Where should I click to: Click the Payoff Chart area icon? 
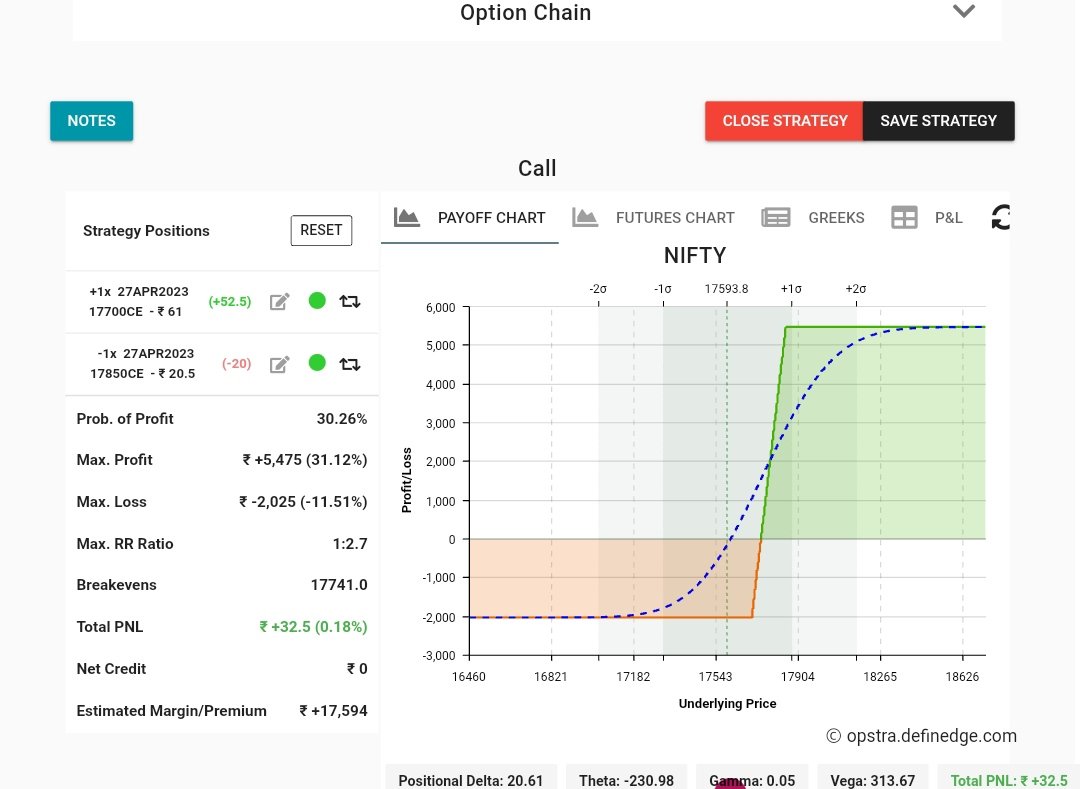click(x=406, y=218)
